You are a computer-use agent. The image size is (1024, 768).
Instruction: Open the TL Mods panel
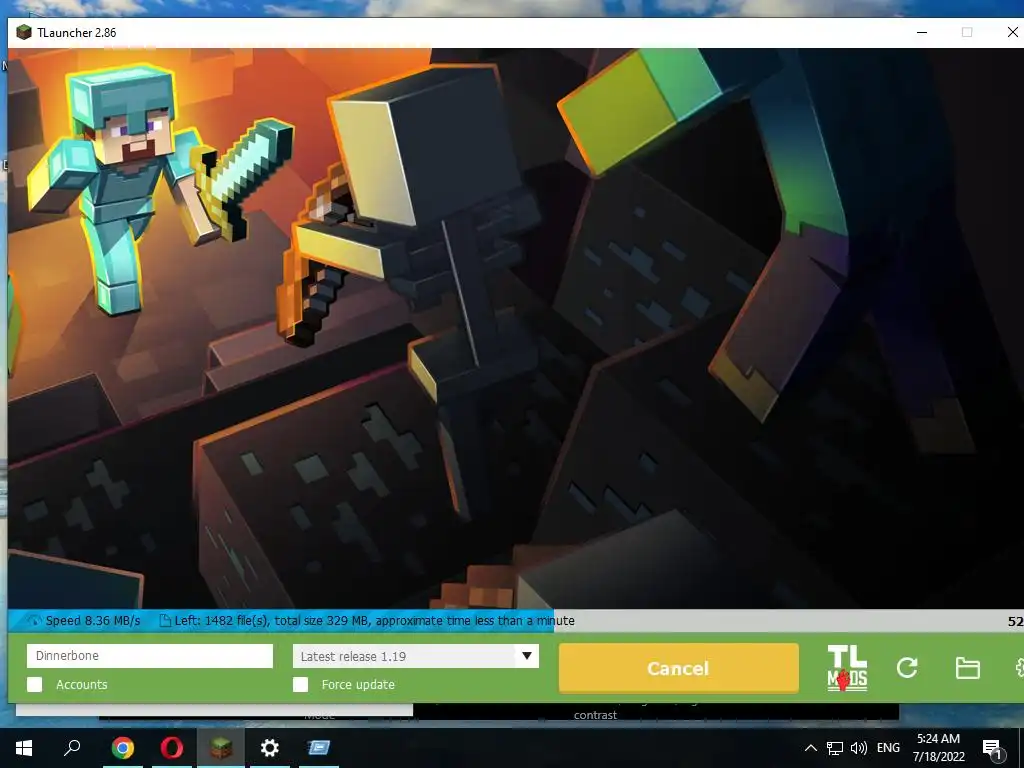[x=847, y=668]
